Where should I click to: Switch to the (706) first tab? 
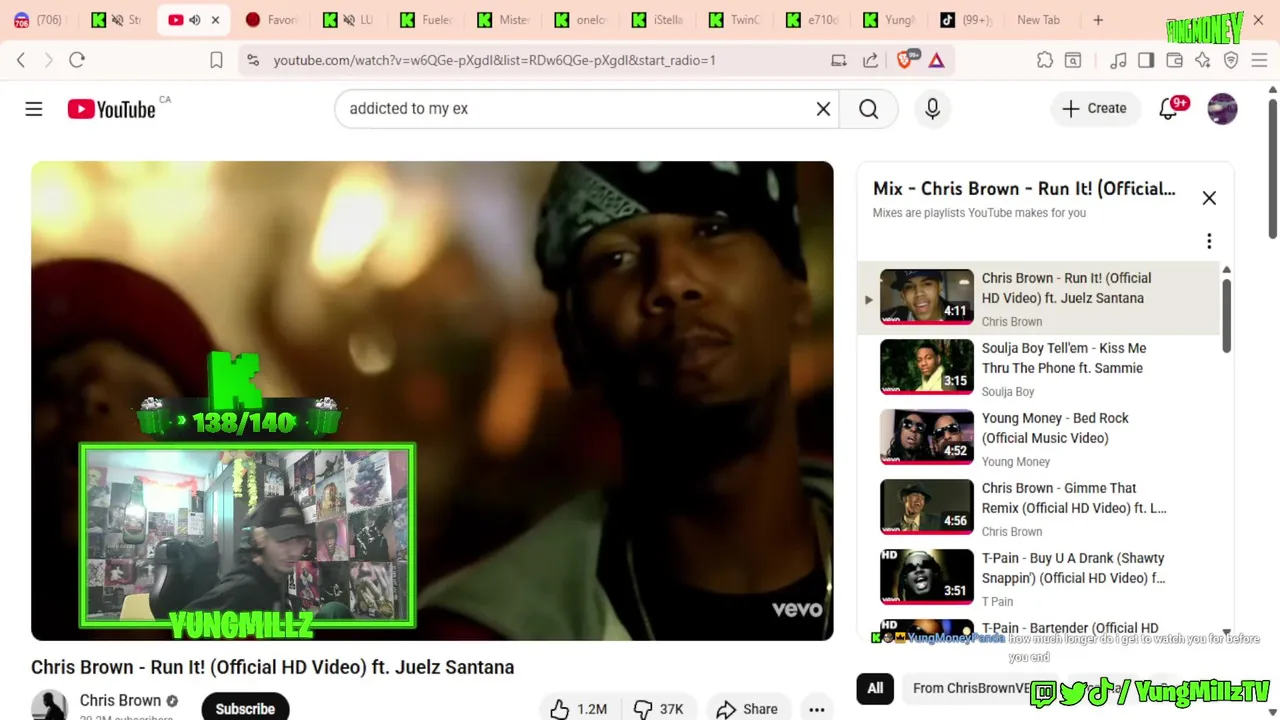tap(40, 20)
